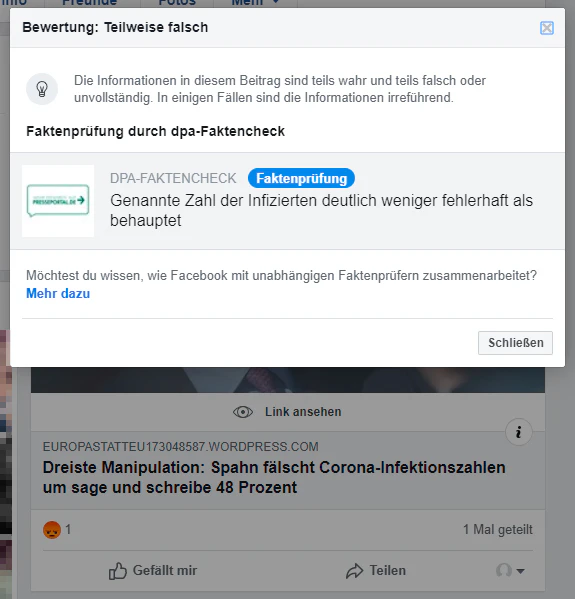
Task: Click 'Link ansehen' text
Action: [x=303, y=412]
